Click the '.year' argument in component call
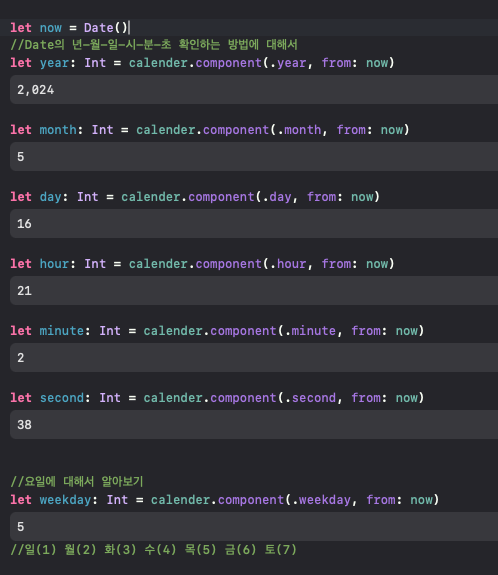498x575 pixels. pyautogui.click(x=288, y=63)
